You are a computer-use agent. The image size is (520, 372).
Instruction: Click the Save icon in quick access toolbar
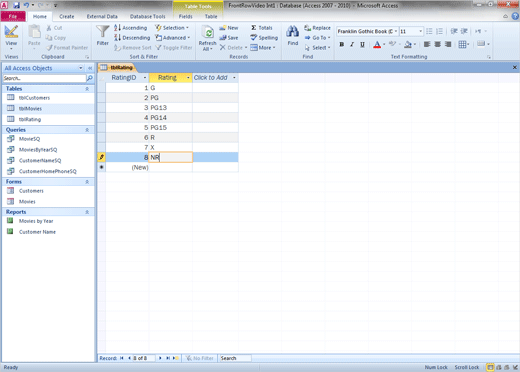pyautogui.click(x=16, y=5)
